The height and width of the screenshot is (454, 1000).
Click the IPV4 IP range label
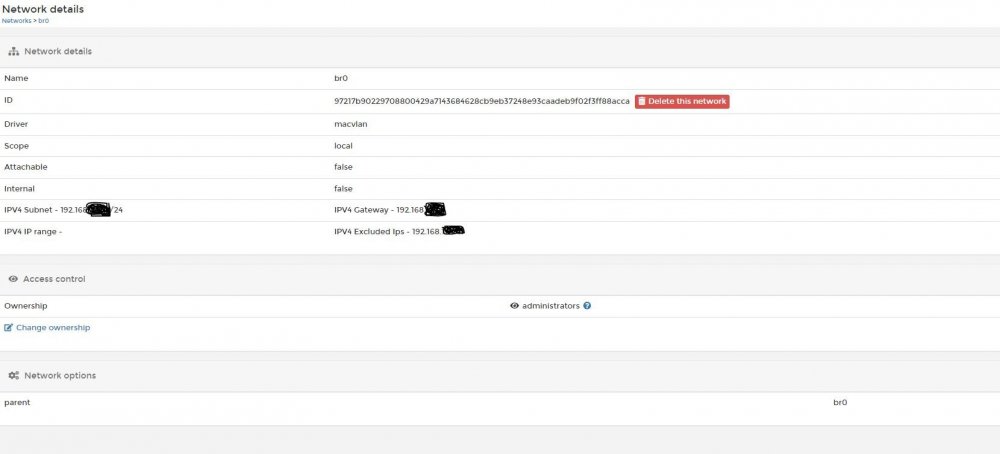point(33,231)
